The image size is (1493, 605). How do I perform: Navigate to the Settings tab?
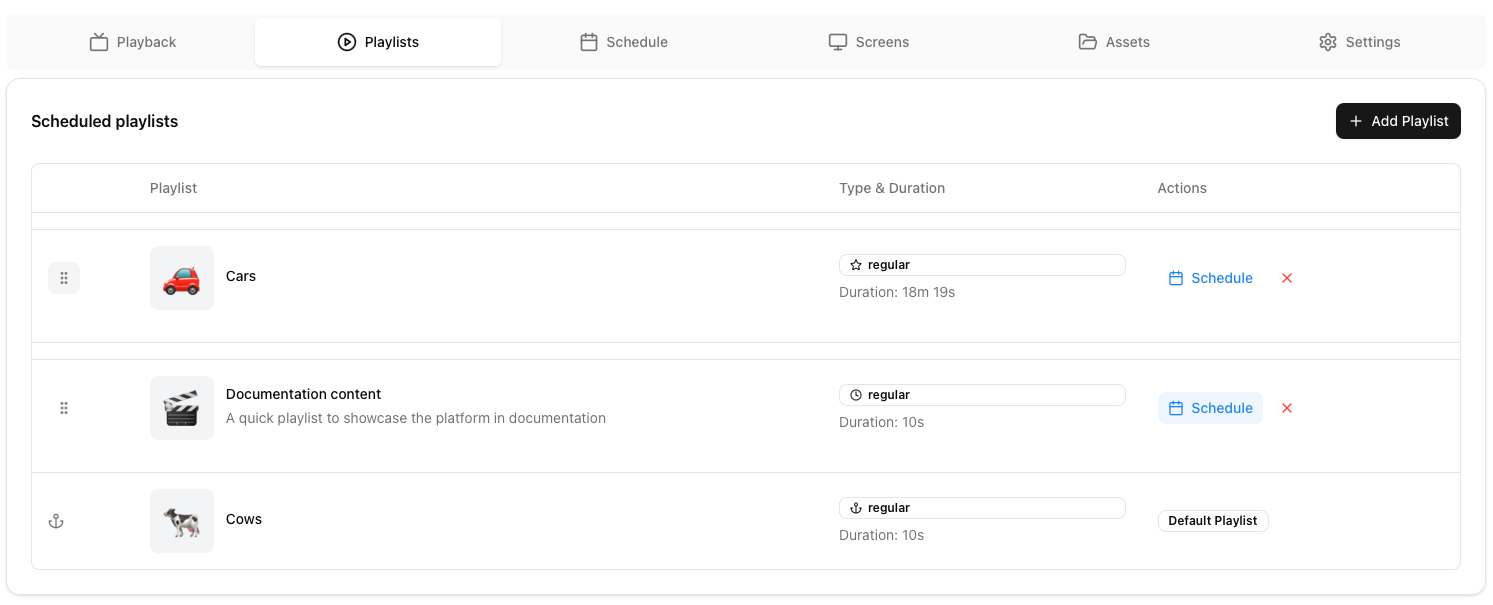pos(1359,42)
